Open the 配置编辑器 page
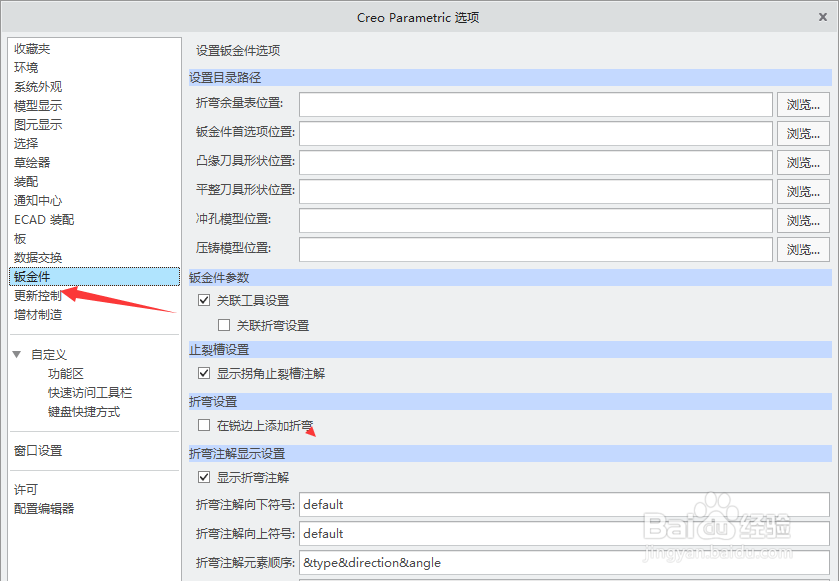This screenshot has height=581, width=839. click(x=44, y=508)
